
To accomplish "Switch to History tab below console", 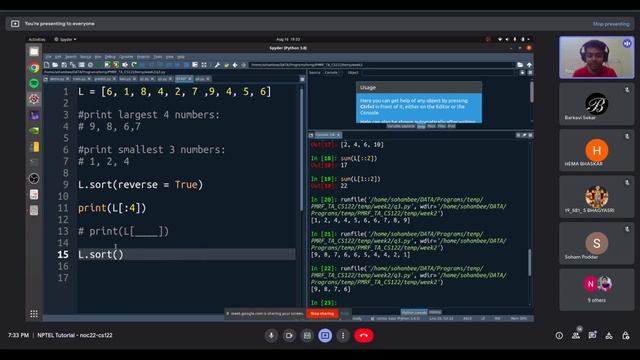I will 435,312.
